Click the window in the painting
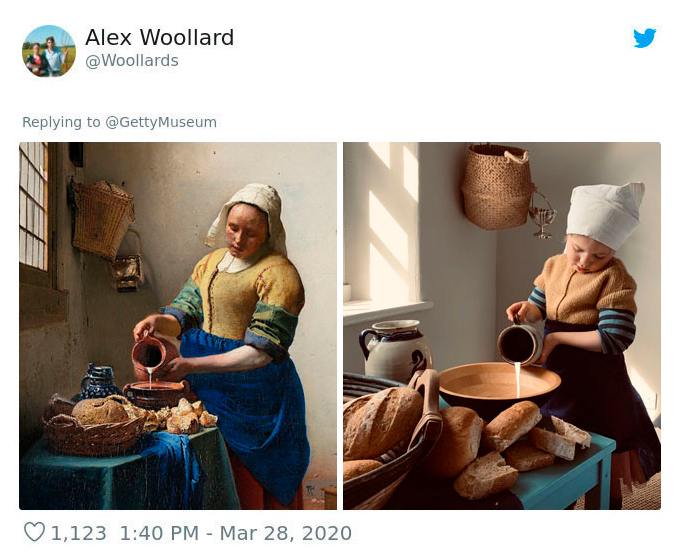This screenshot has height=560, width=680. (33, 206)
